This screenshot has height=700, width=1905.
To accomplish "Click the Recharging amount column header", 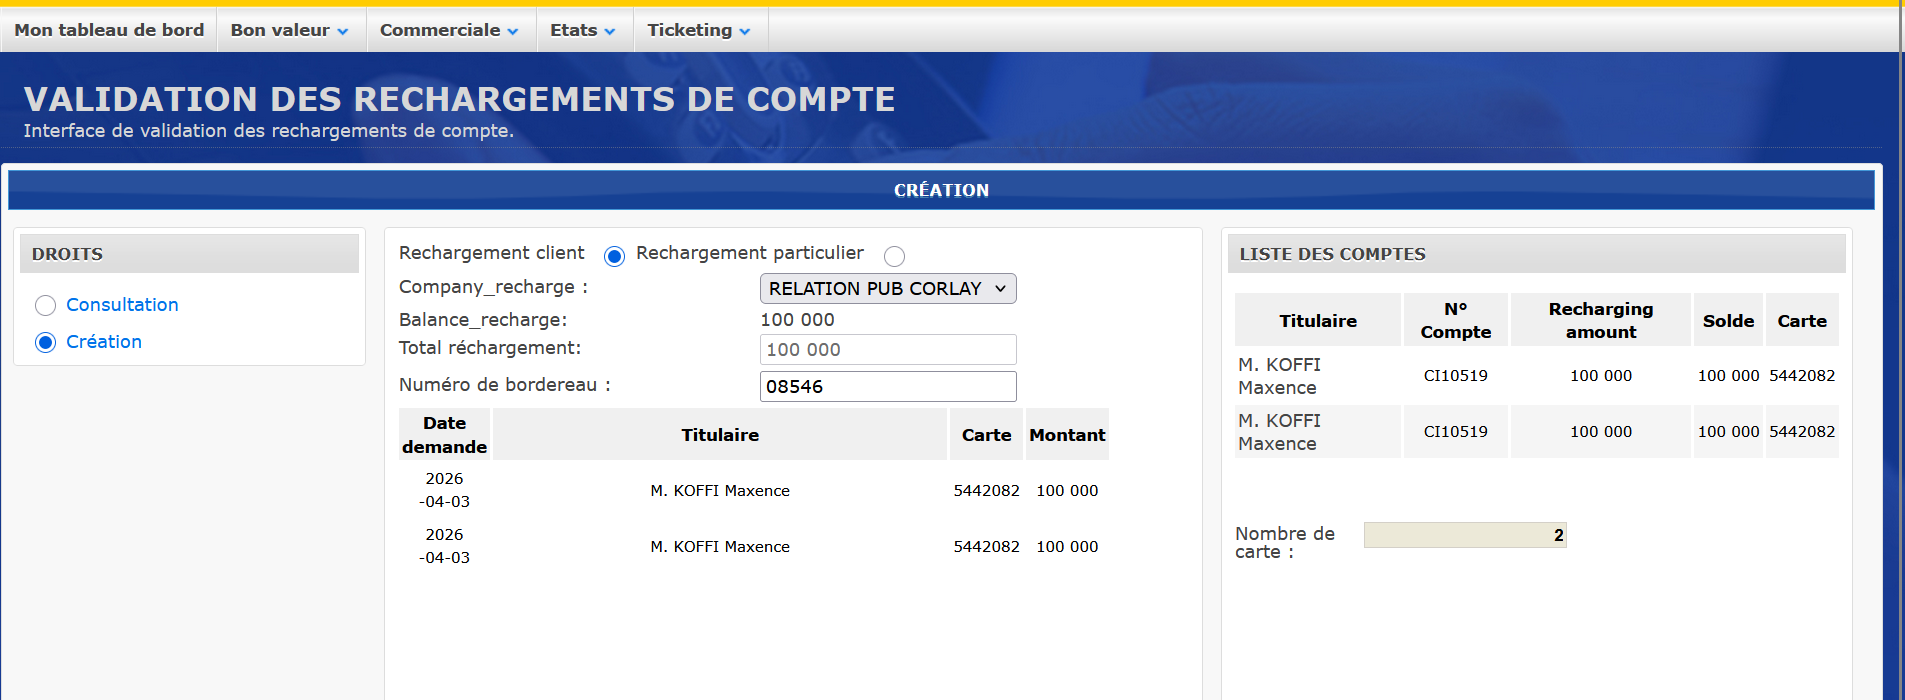I will click(x=1600, y=321).
